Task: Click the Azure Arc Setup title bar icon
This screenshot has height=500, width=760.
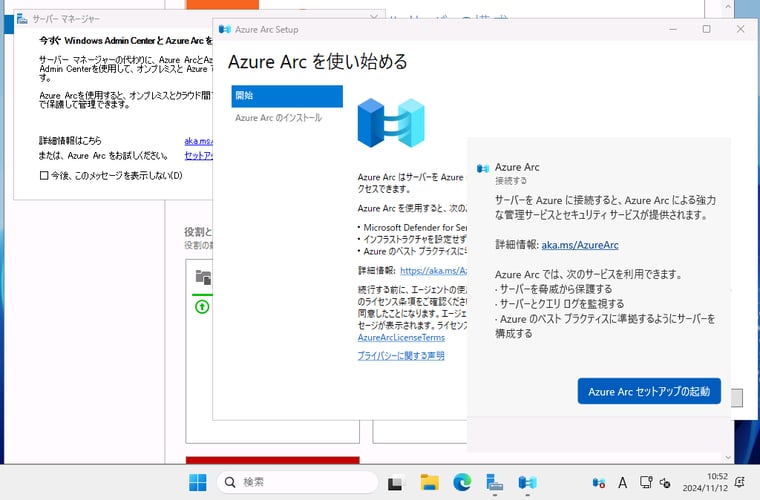Action: click(224, 29)
